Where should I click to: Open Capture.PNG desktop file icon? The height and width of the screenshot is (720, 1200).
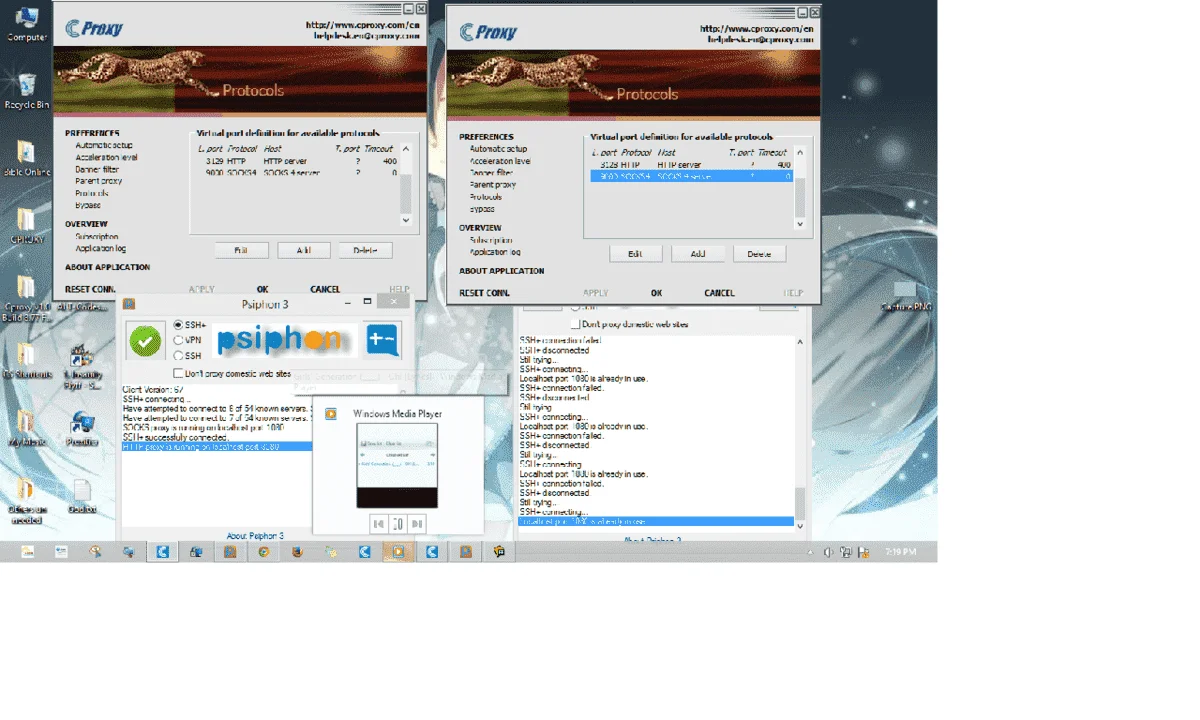[x=906, y=295]
